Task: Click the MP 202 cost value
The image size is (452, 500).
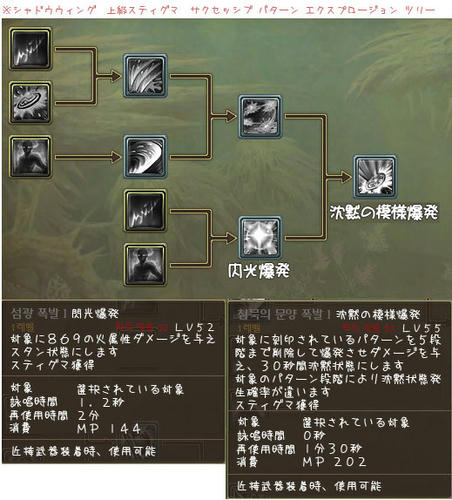Action: coord(335,462)
